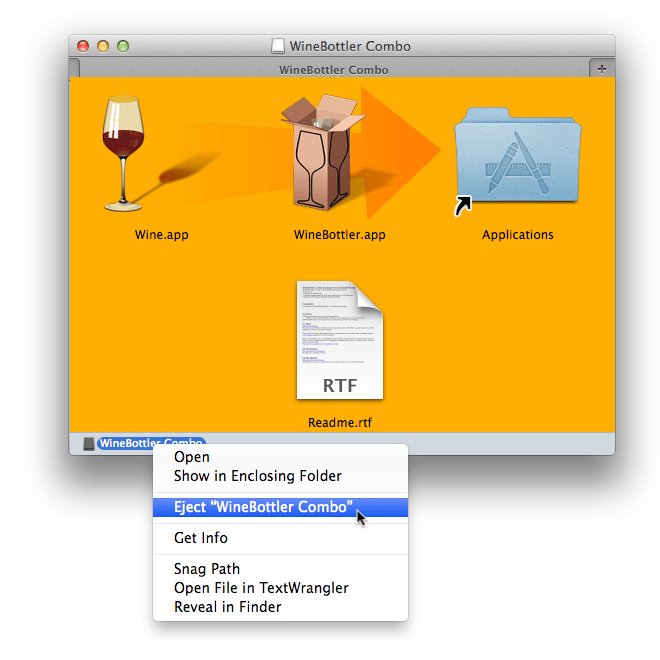Select the Readme.rtf document icon

tap(340, 340)
